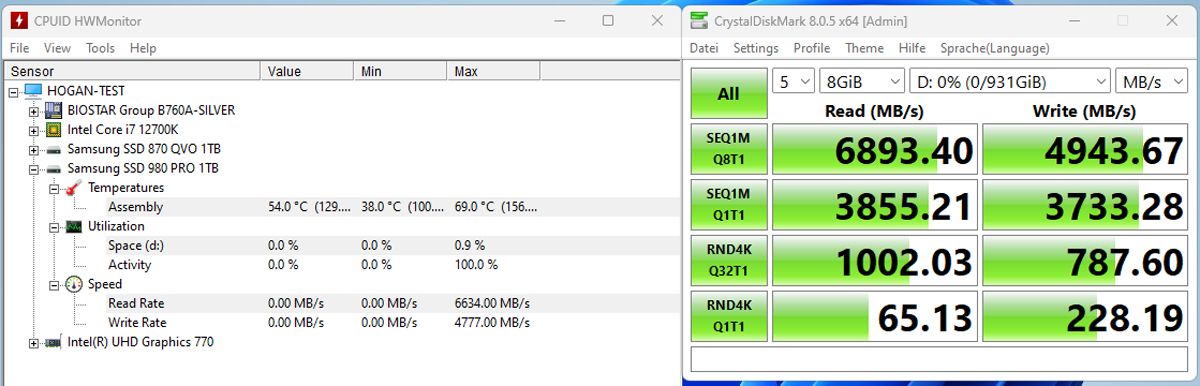Image resolution: width=1200 pixels, height=386 pixels.
Task: Open the Profile menu in CrystalDiskMark
Action: pyautogui.click(x=812, y=48)
